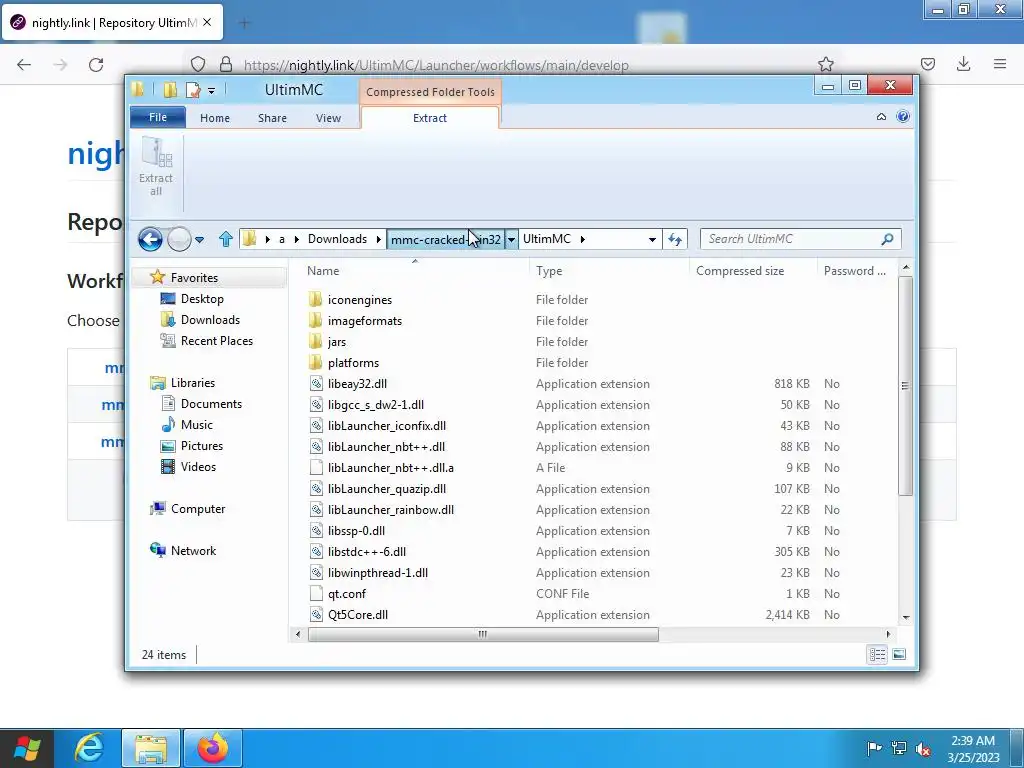Open Network in navigation pane
Viewport: 1024px width, 768px height.
click(x=193, y=551)
